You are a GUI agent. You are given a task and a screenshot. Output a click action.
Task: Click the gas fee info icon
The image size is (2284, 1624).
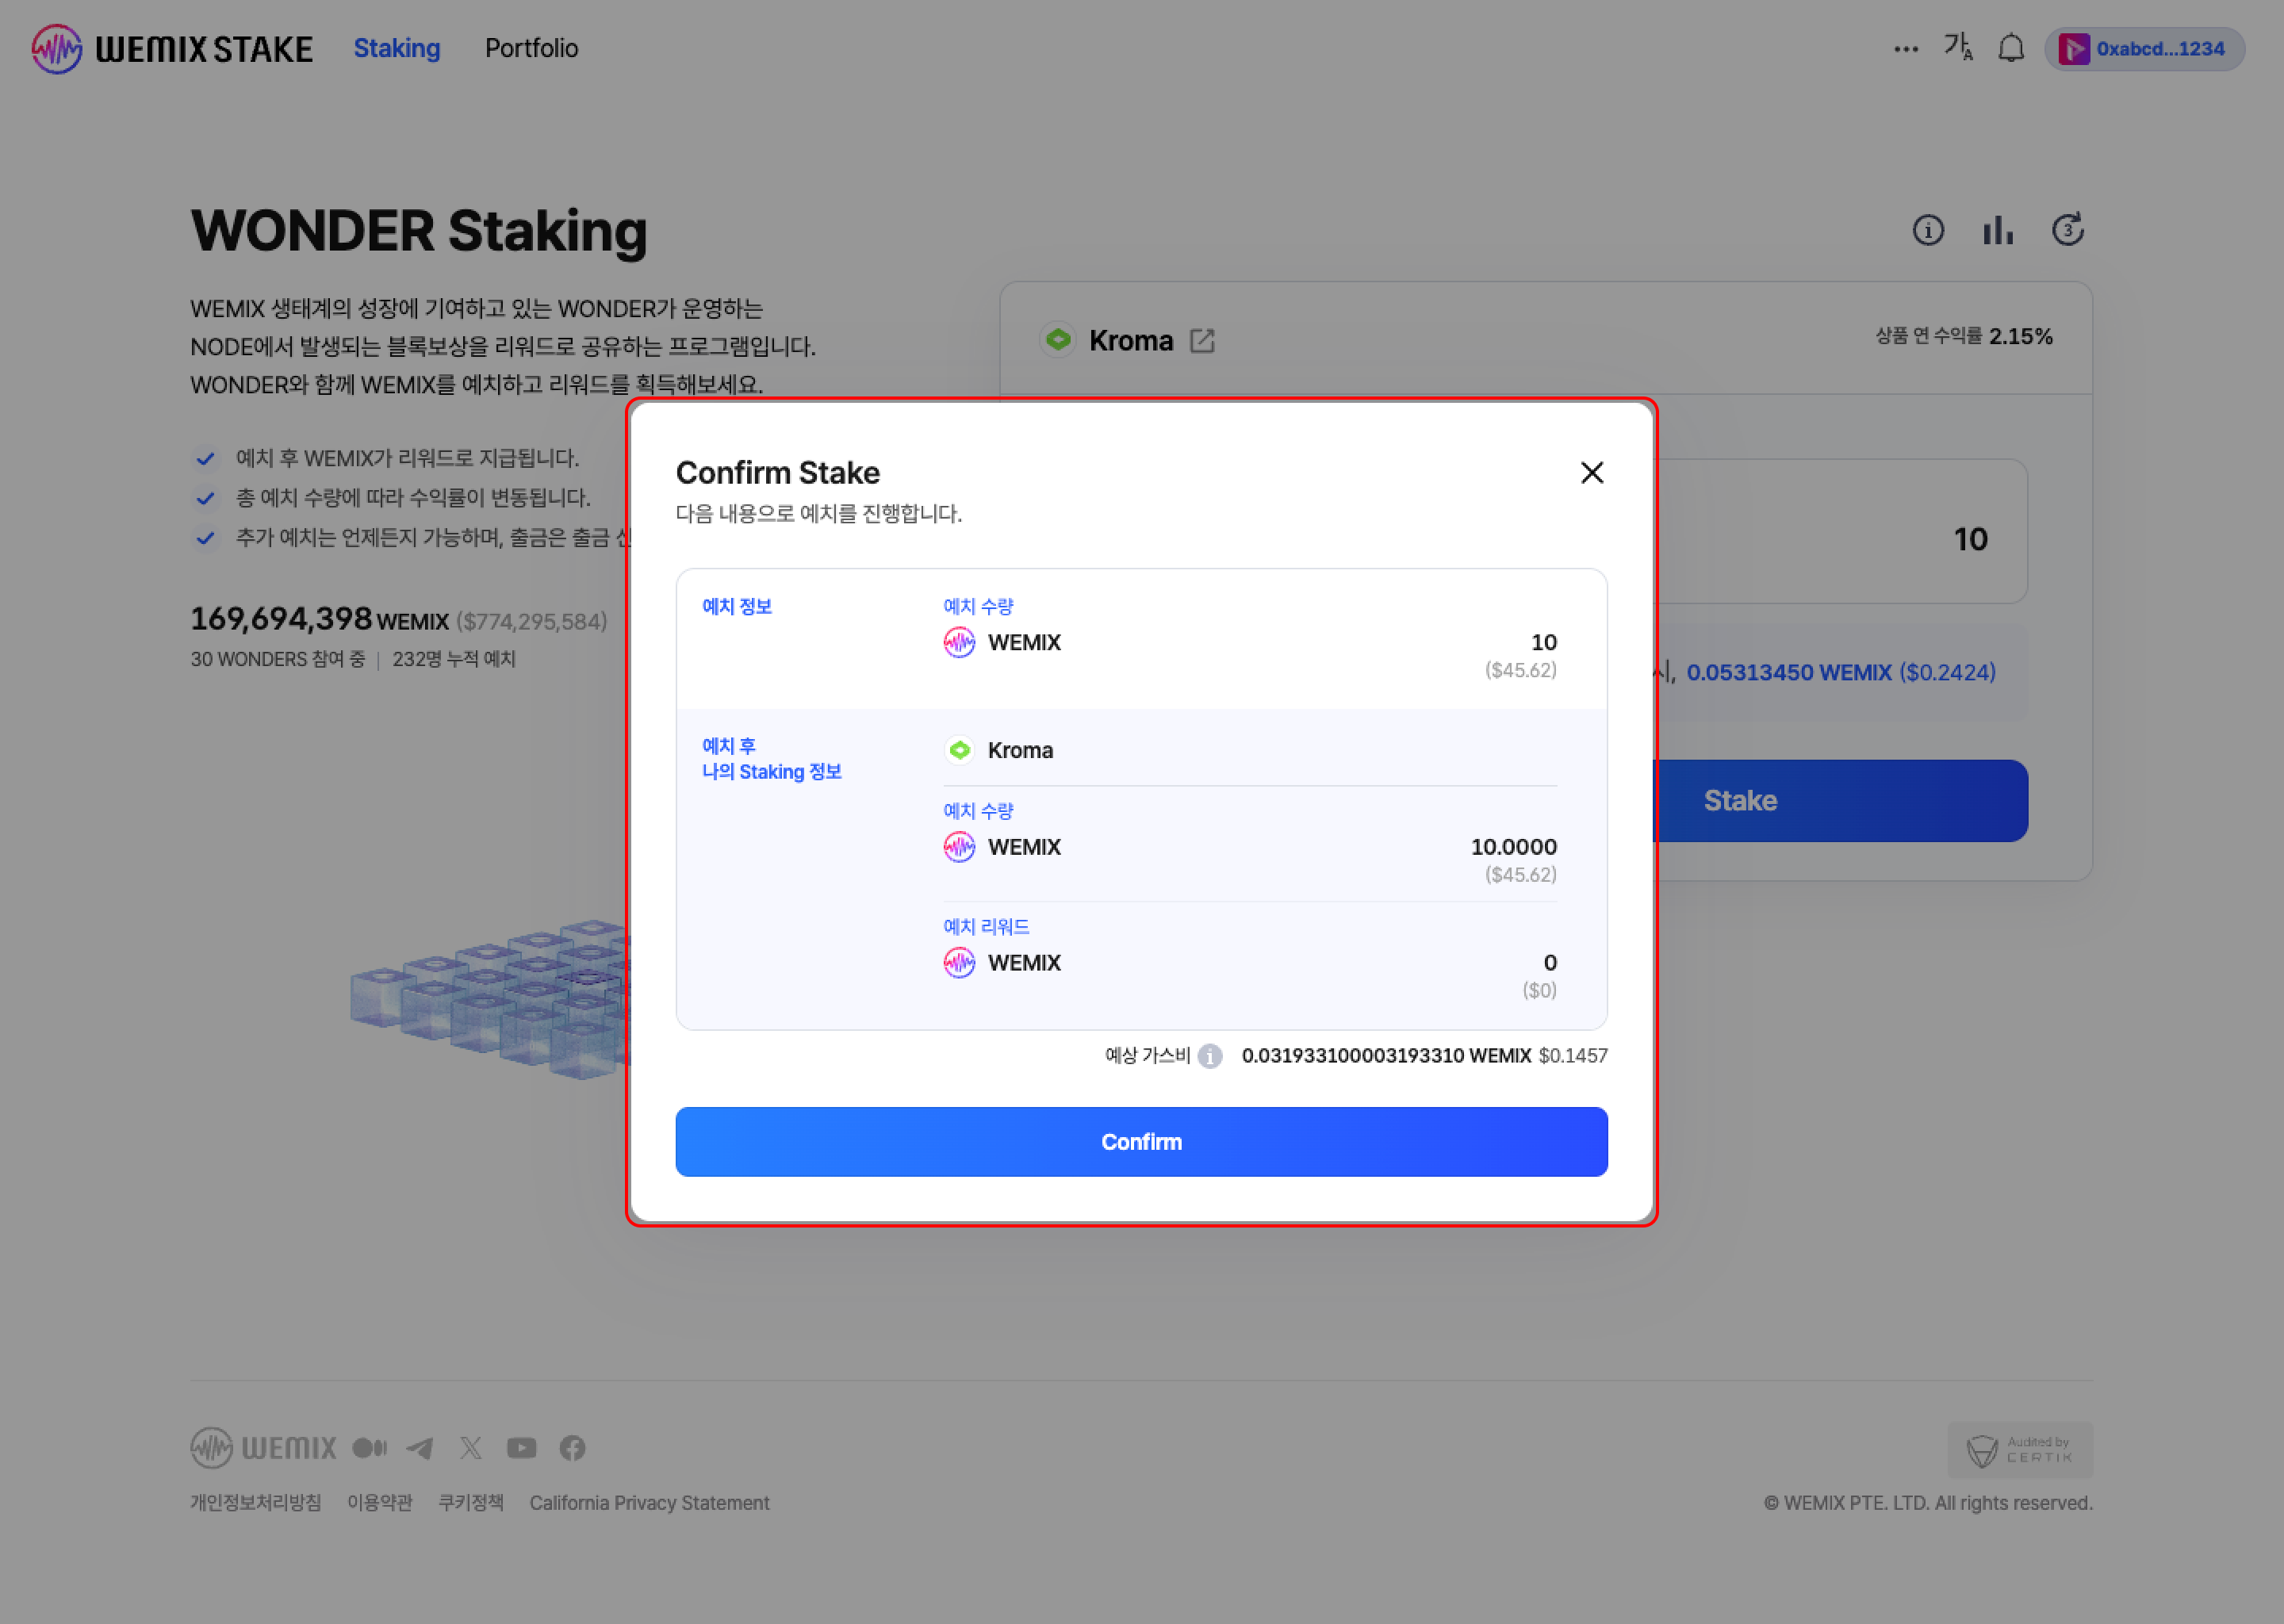point(1210,1056)
